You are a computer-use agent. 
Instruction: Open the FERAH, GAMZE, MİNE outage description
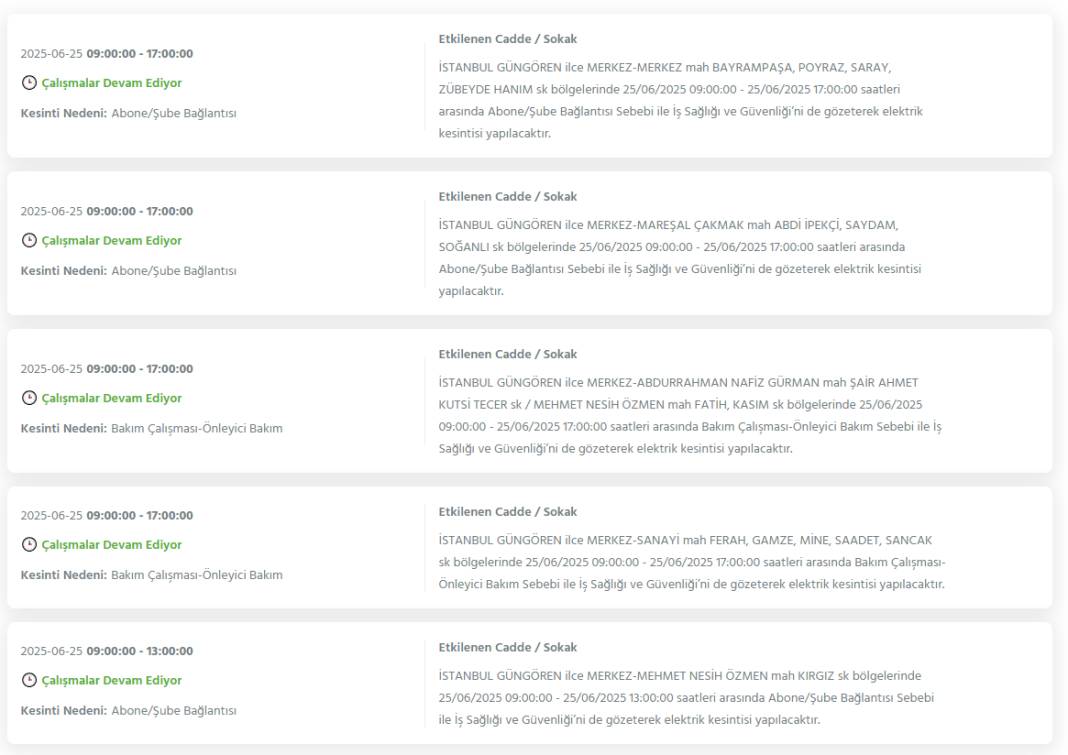coord(692,562)
